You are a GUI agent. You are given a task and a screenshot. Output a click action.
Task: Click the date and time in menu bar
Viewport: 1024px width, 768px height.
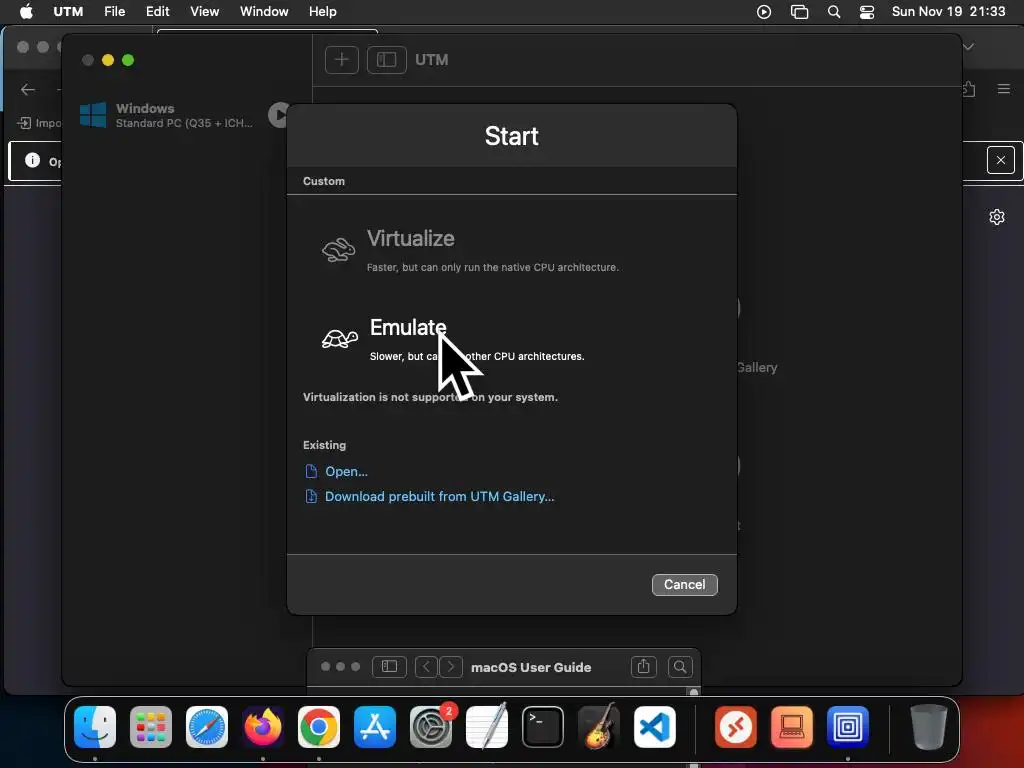(x=948, y=12)
